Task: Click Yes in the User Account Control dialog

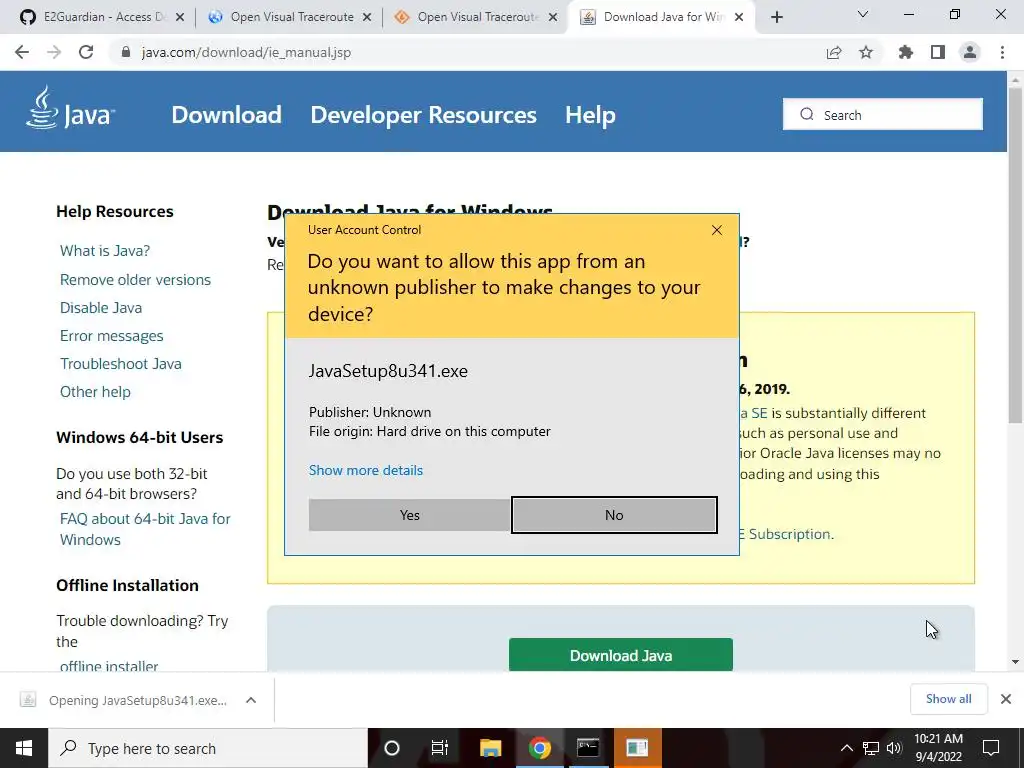Action: 409,515
